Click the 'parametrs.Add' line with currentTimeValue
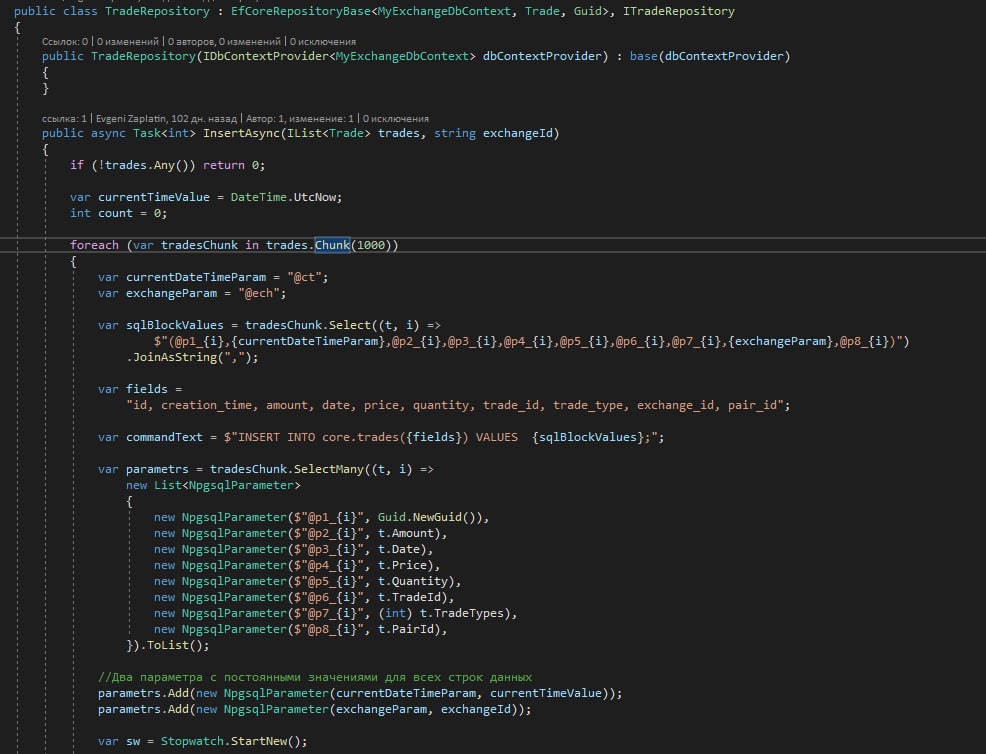Screen dimensions: 986x754 click(360, 694)
